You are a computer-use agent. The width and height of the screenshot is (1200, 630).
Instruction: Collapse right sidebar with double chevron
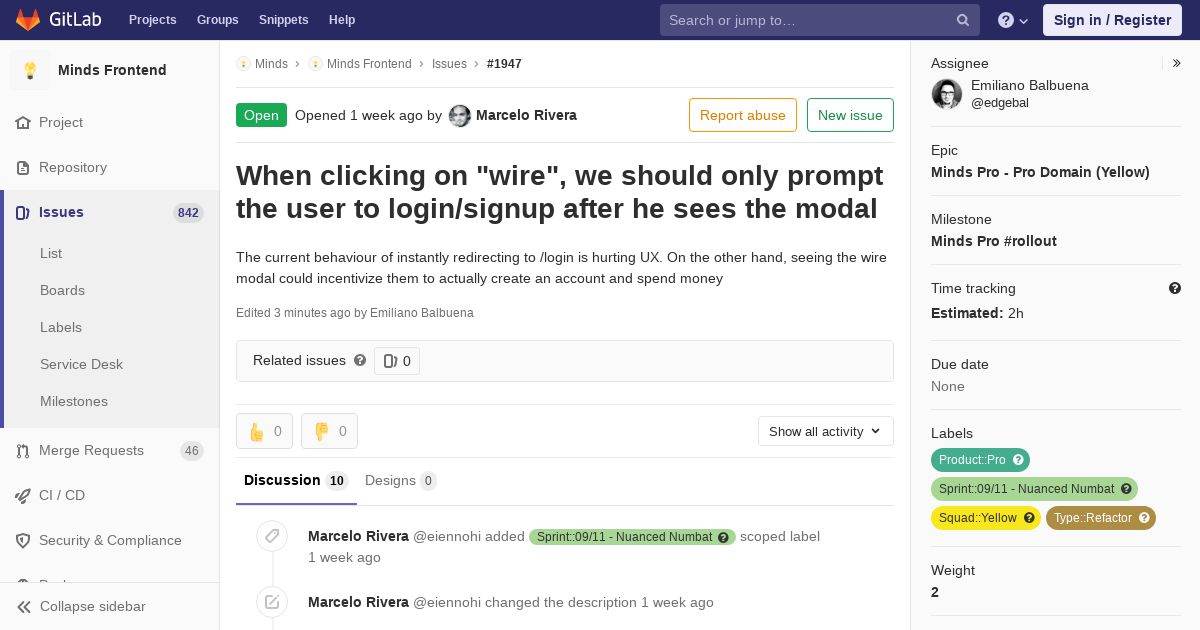click(x=1177, y=63)
